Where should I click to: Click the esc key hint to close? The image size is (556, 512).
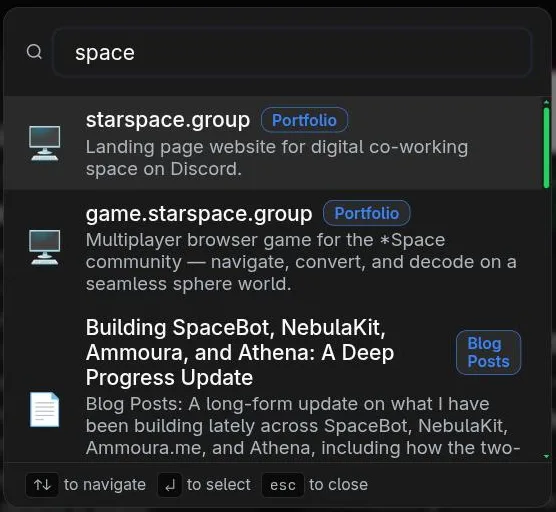point(283,485)
